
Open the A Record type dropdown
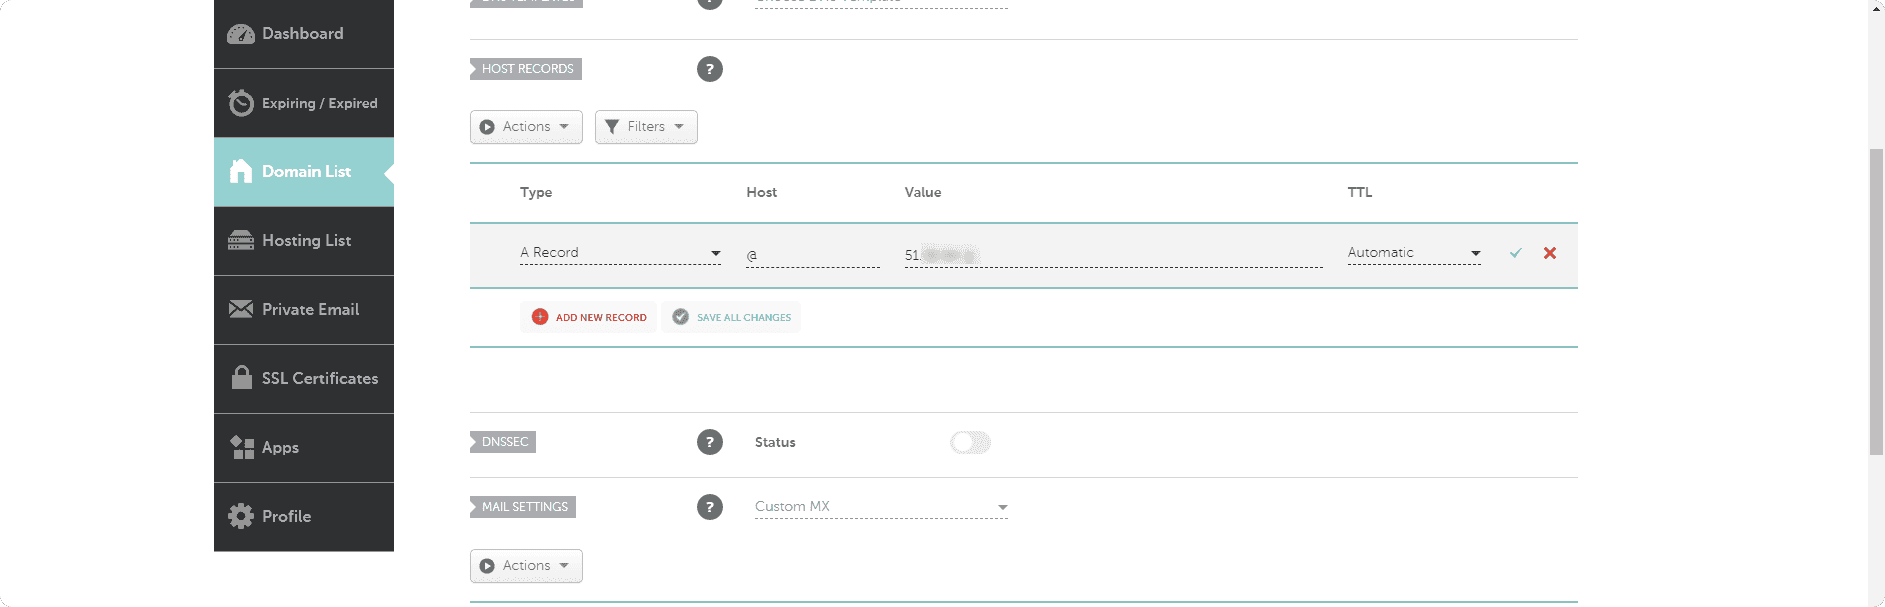620,253
